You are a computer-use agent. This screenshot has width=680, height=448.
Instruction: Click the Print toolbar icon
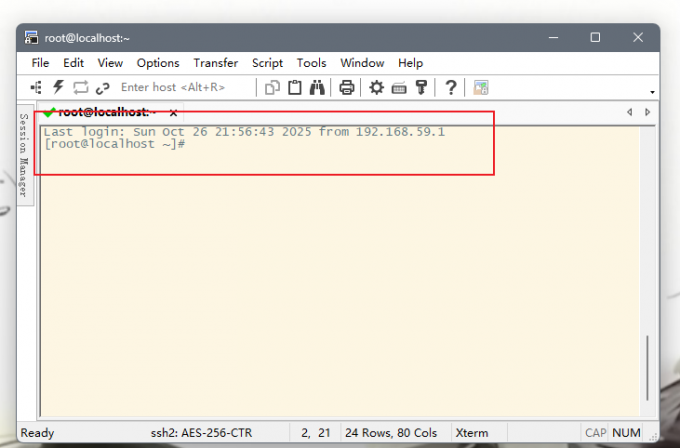click(x=346, y=88)
